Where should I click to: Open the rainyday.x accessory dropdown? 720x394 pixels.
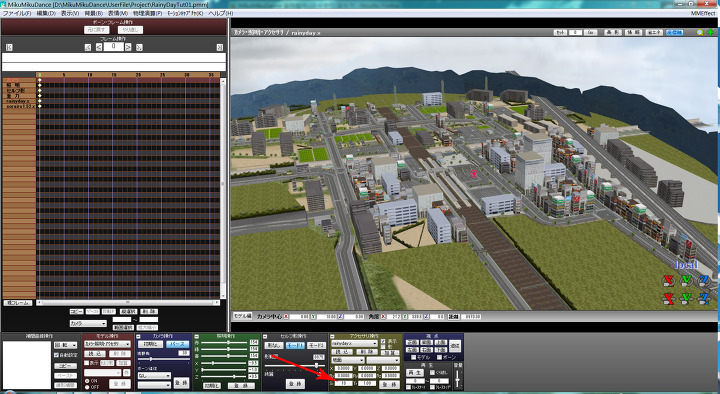[354, 343]
